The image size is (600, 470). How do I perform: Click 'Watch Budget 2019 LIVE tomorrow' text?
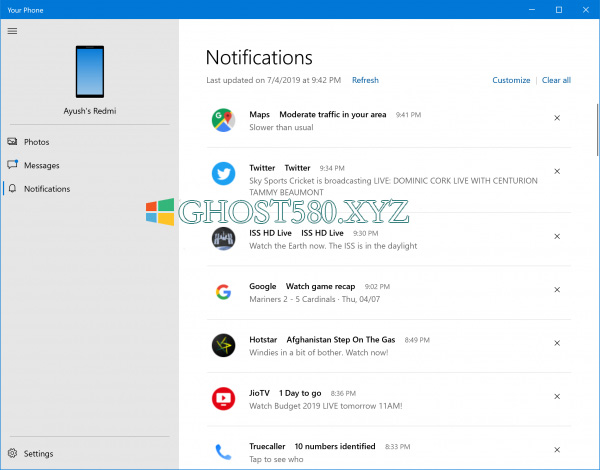point(326,406)
